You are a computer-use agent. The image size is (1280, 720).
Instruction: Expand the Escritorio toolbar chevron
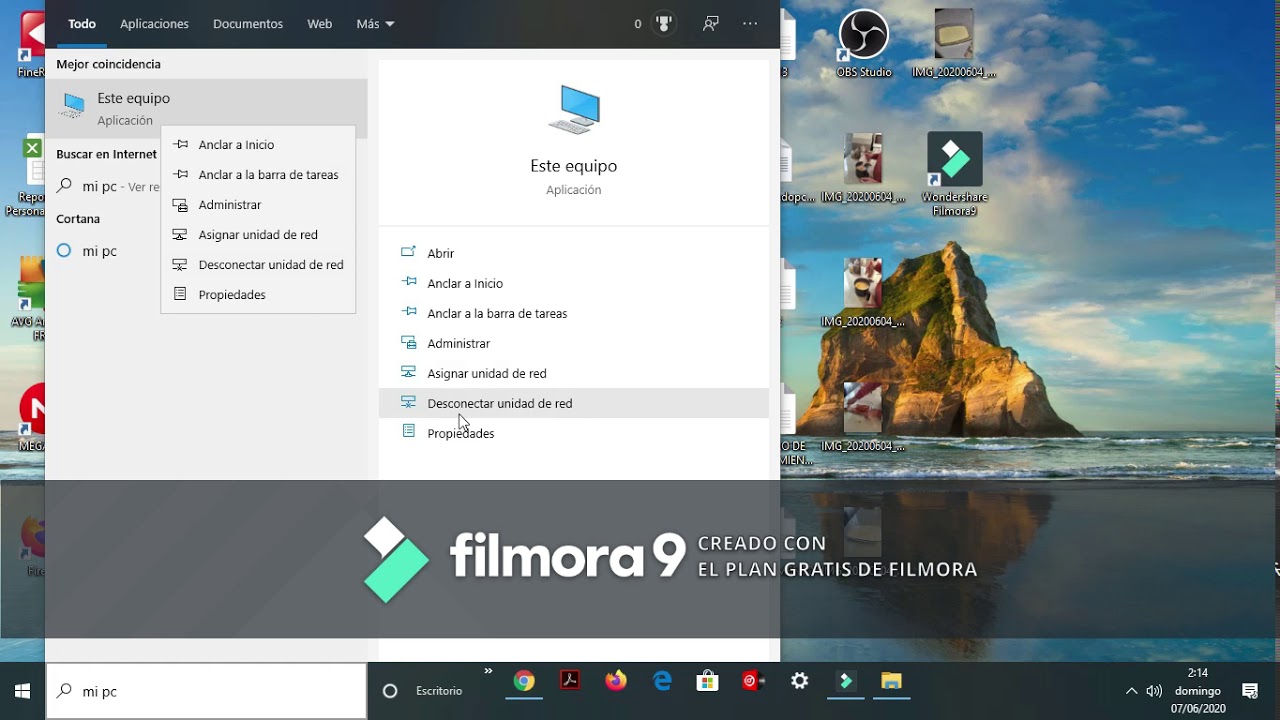coord(488,671)
